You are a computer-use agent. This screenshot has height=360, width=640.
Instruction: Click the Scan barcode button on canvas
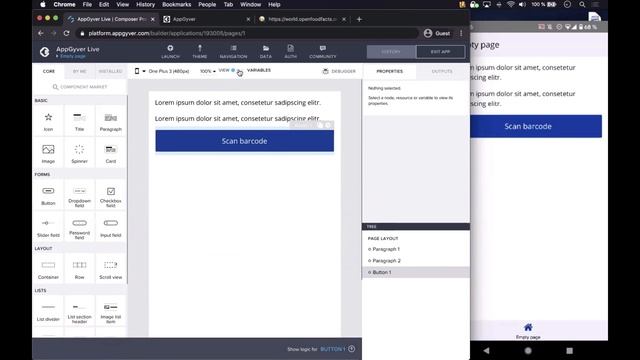[244, 141]
